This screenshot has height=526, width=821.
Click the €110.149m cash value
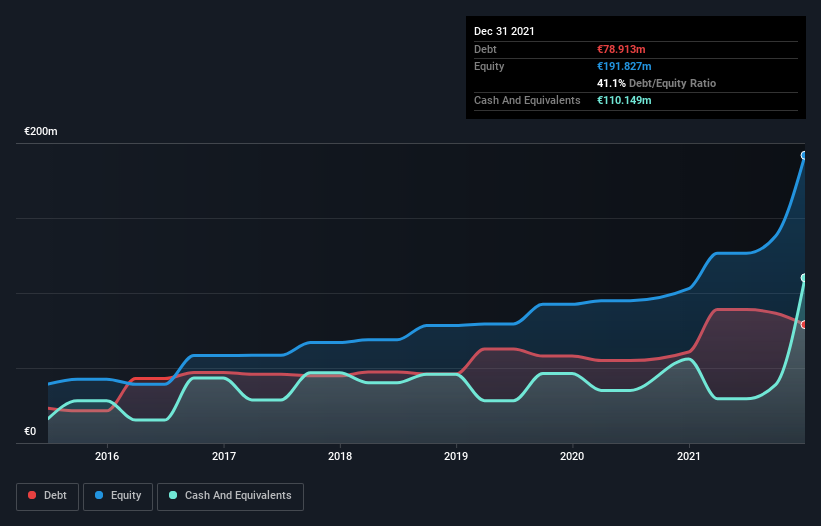coord(624,100)
